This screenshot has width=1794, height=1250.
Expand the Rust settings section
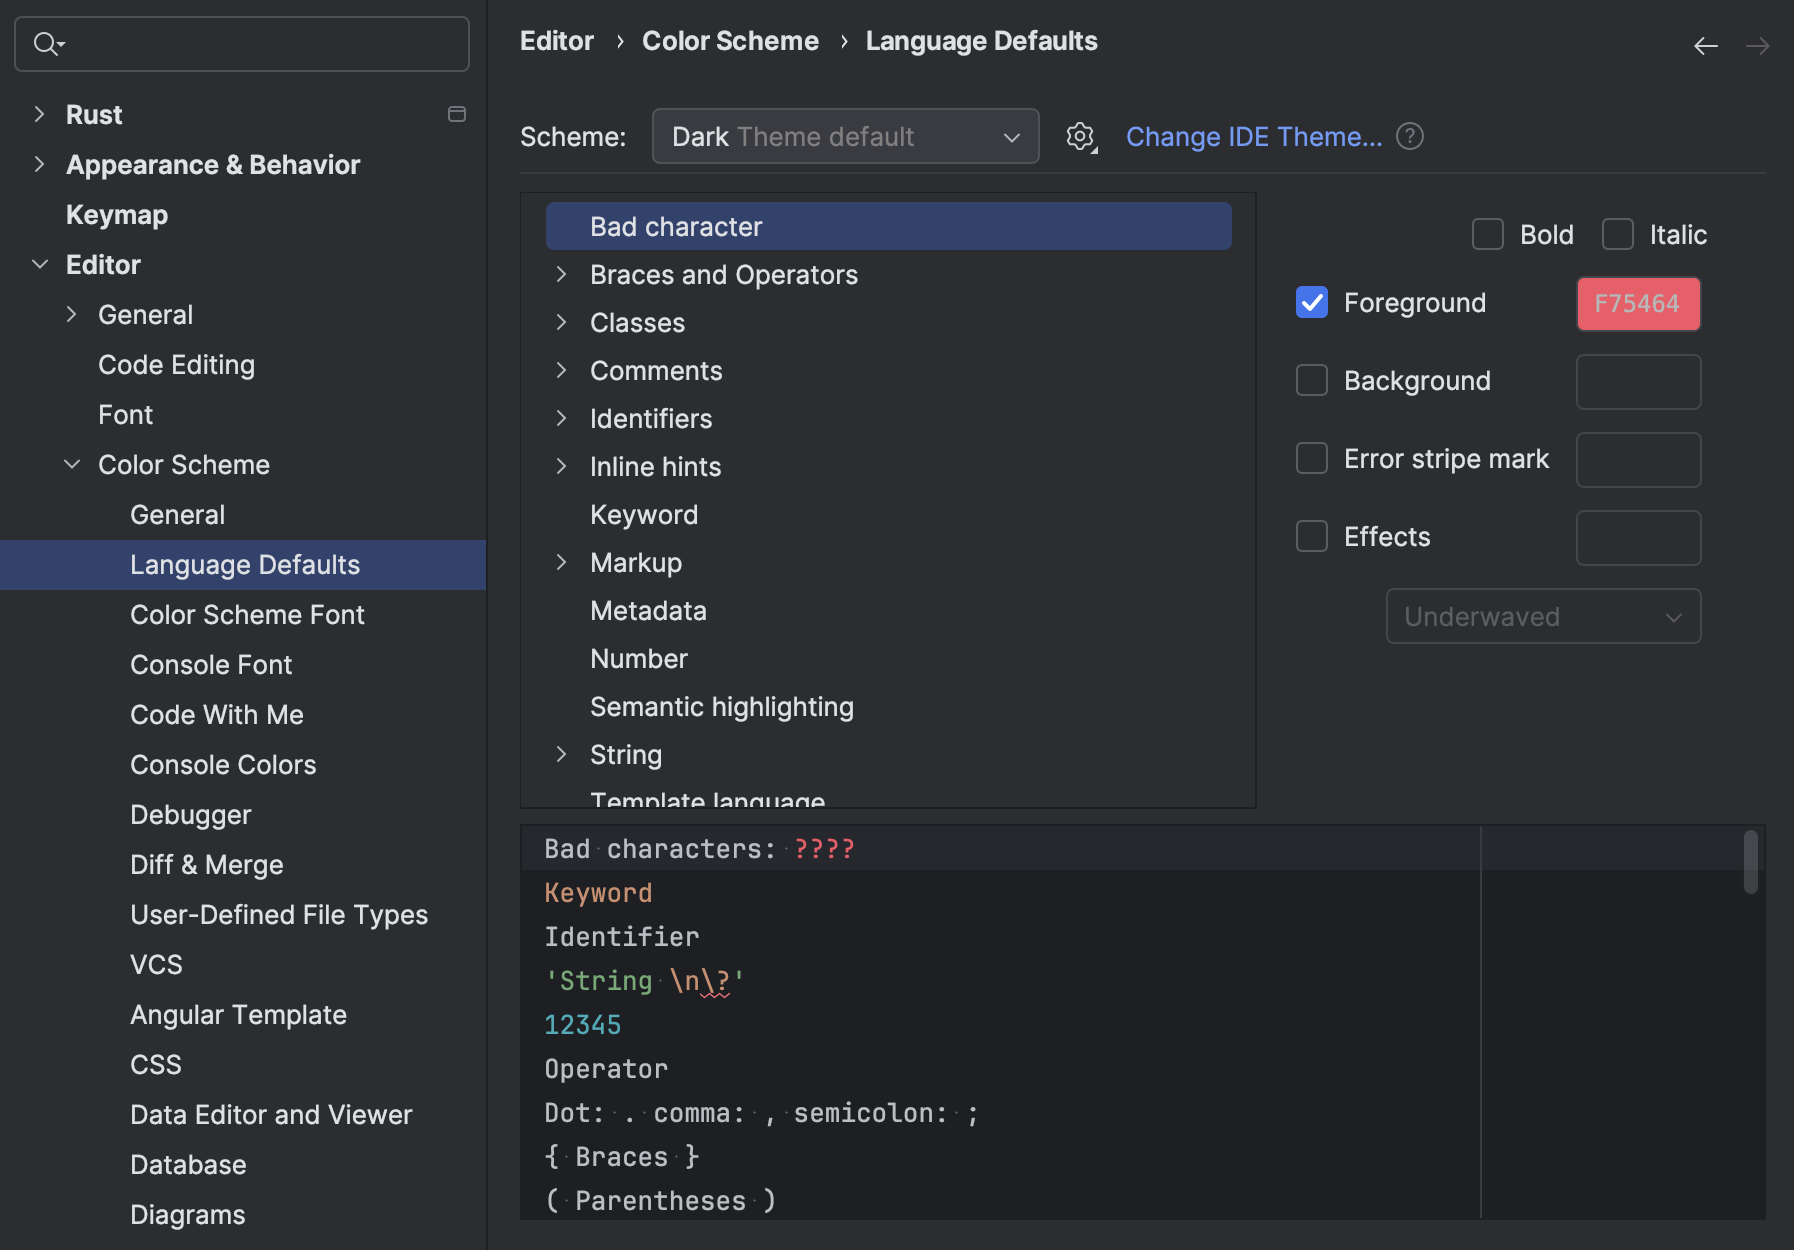tap(39, 114)
